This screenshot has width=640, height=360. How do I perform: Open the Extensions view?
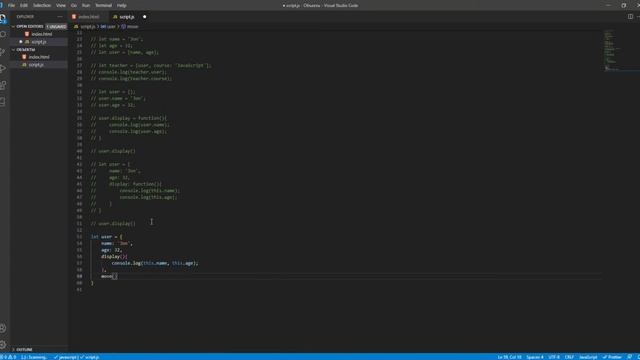(3, 85)
